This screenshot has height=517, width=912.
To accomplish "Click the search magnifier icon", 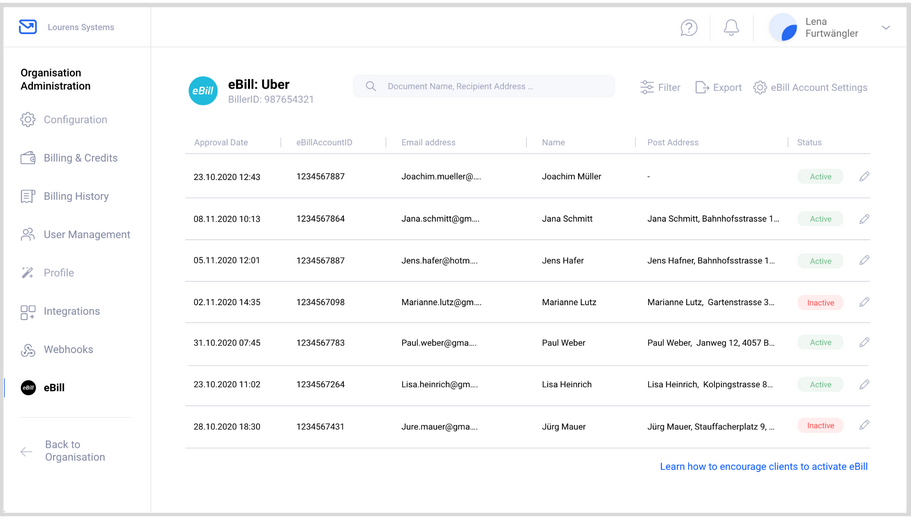I will coord(370,86).
